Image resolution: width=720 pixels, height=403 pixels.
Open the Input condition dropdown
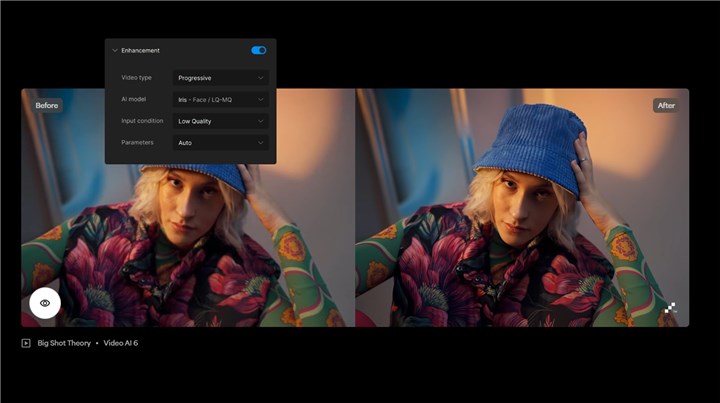220,121
